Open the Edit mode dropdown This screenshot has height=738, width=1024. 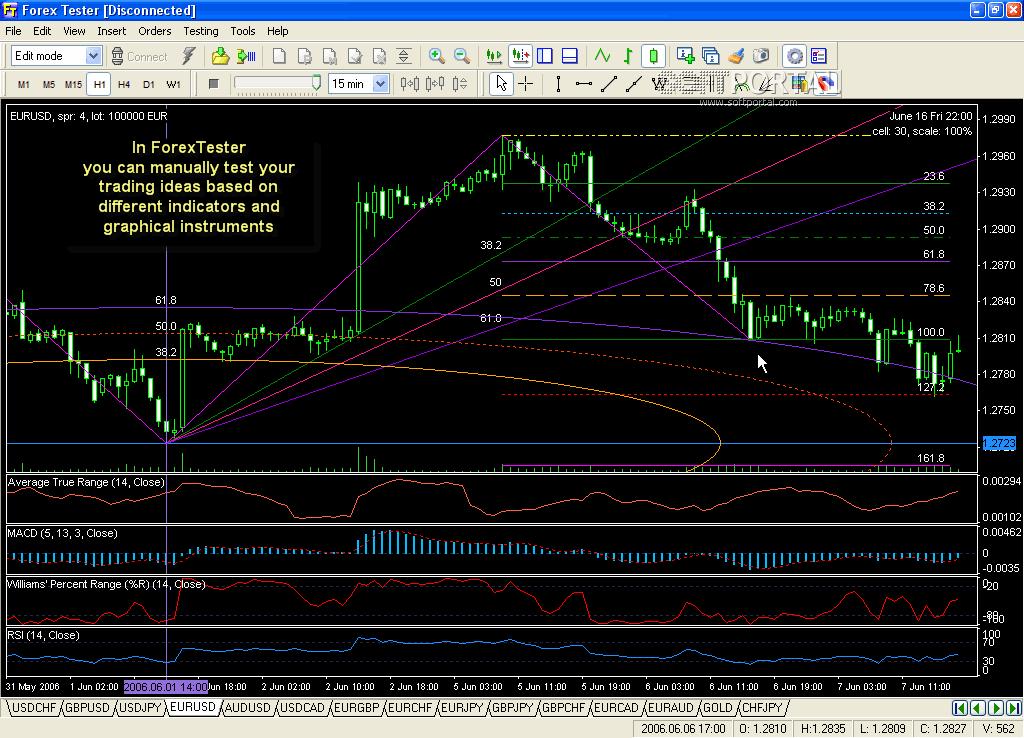[x=93, y=56]
